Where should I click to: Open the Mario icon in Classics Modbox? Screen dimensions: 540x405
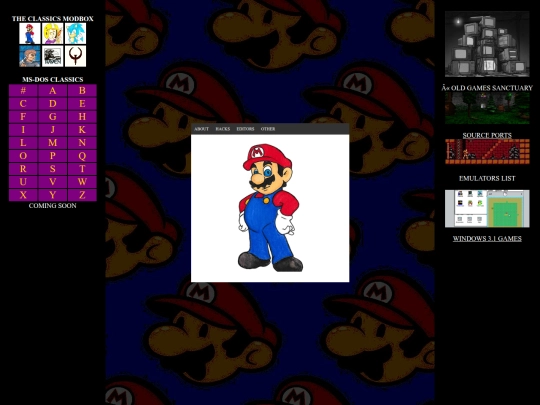point(30,33)
